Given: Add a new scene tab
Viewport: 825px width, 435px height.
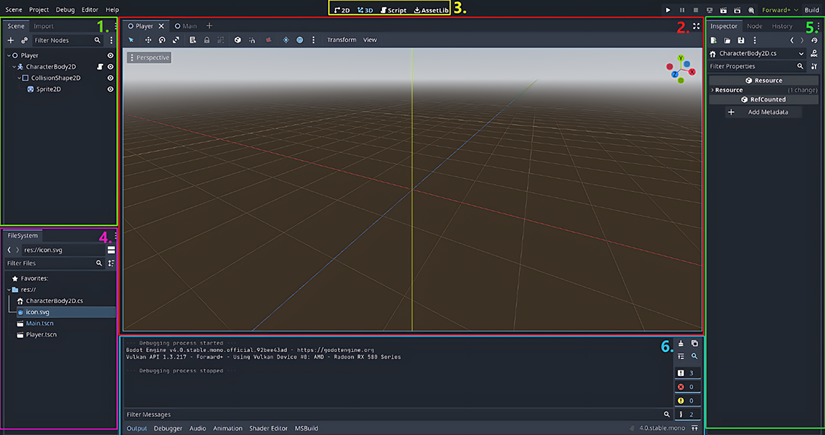Looking at the screenshot, I should coord(209,26).
